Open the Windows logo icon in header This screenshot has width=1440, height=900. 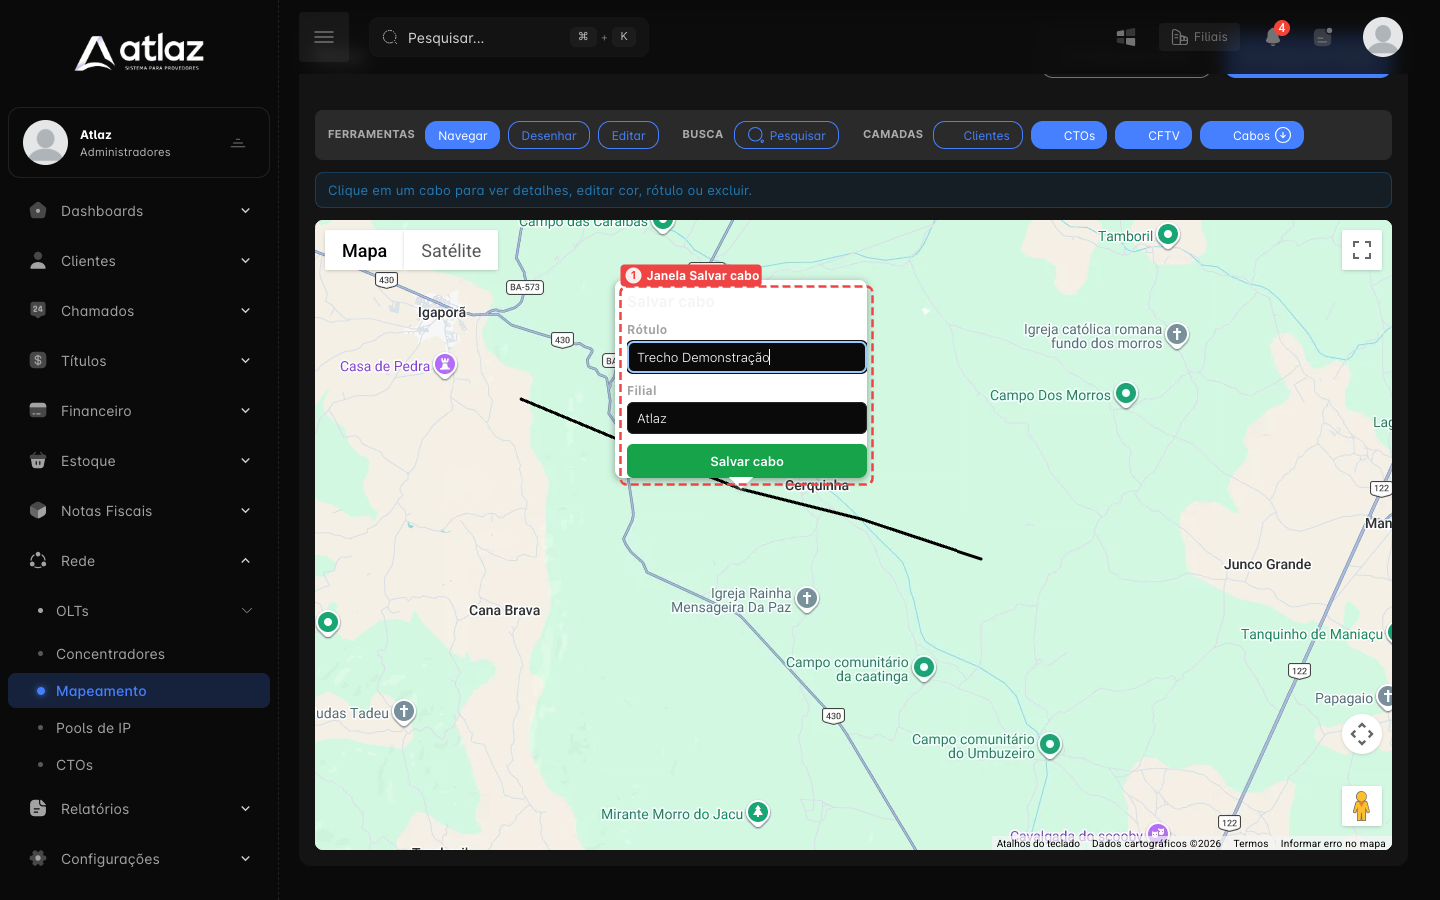[x=1126, y=37]
